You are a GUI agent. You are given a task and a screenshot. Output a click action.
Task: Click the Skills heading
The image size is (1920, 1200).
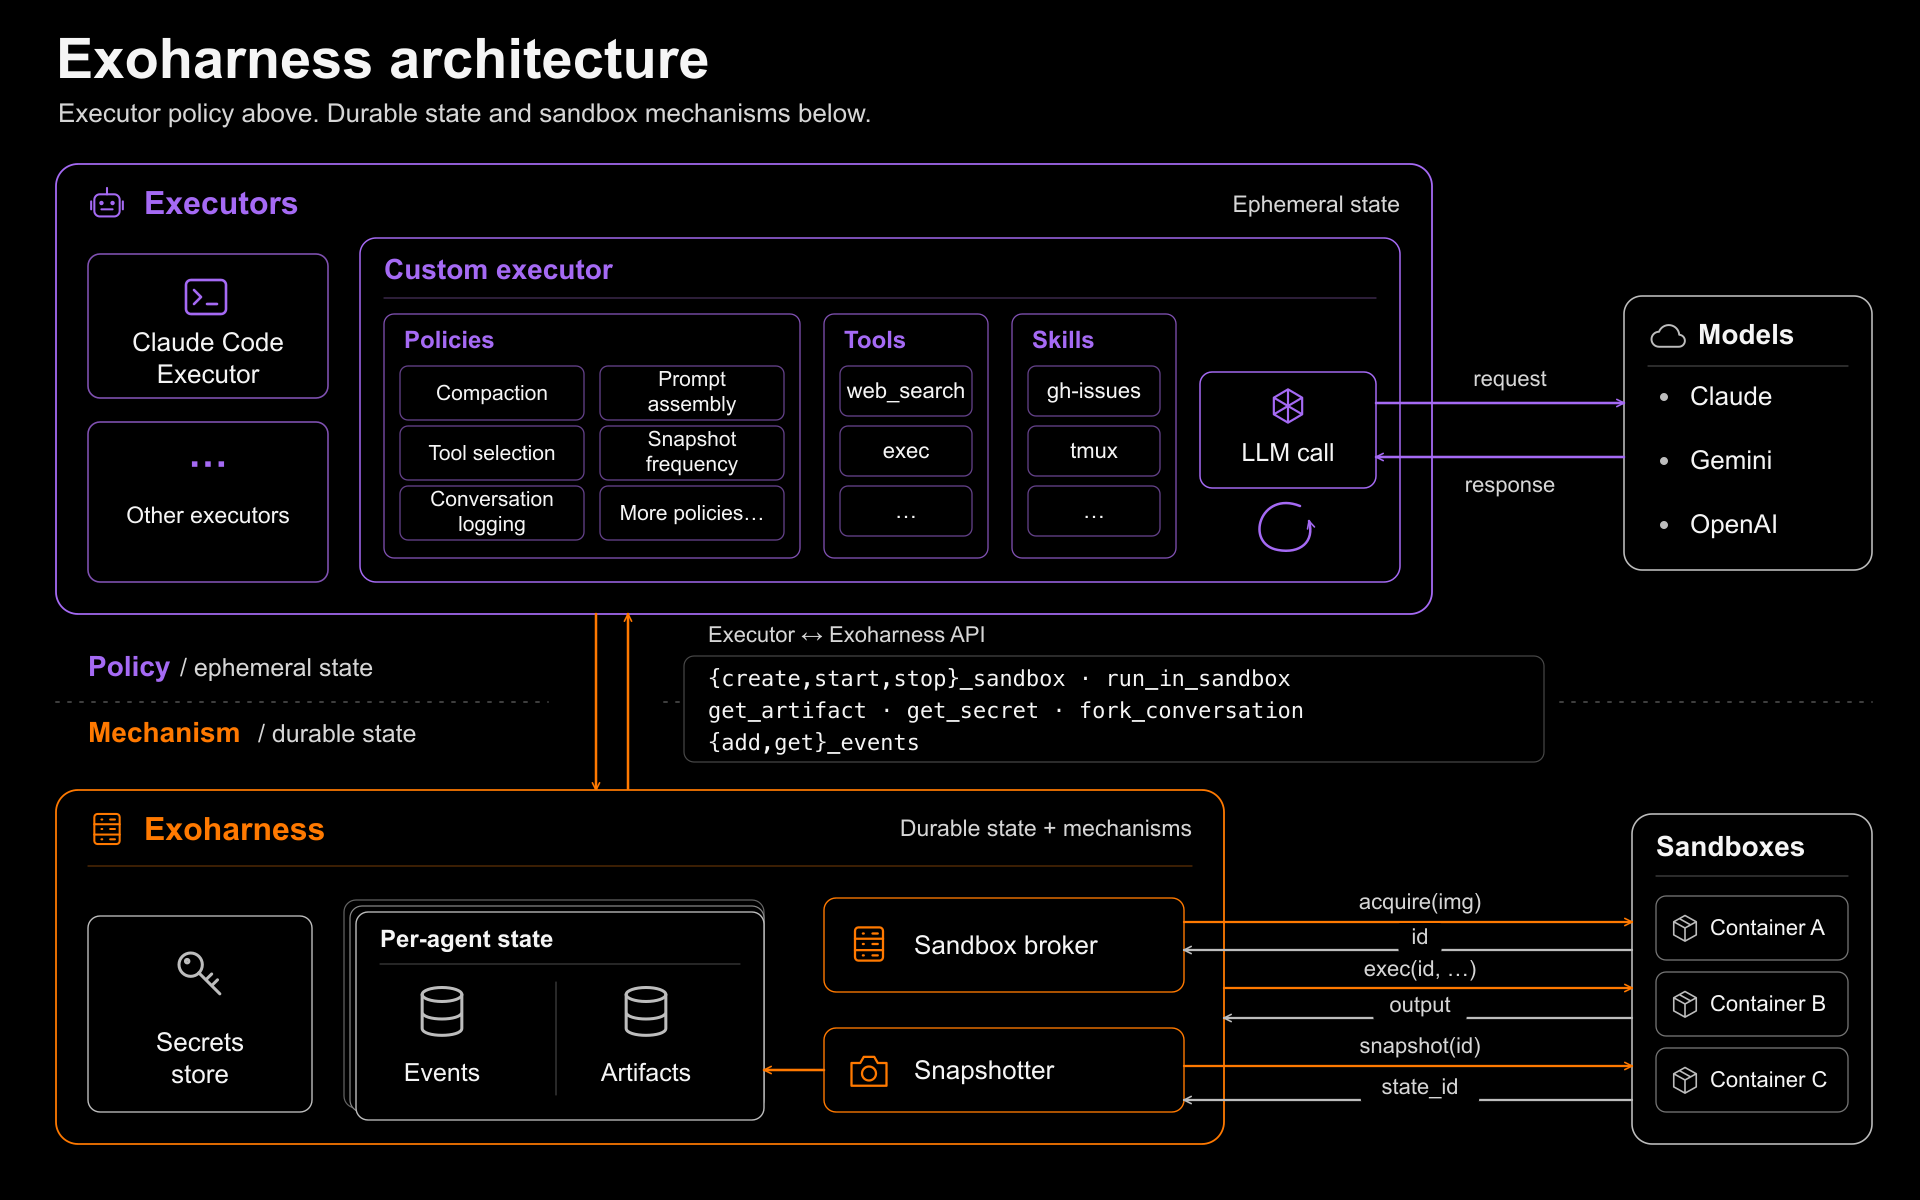[x=1063, y=340]
